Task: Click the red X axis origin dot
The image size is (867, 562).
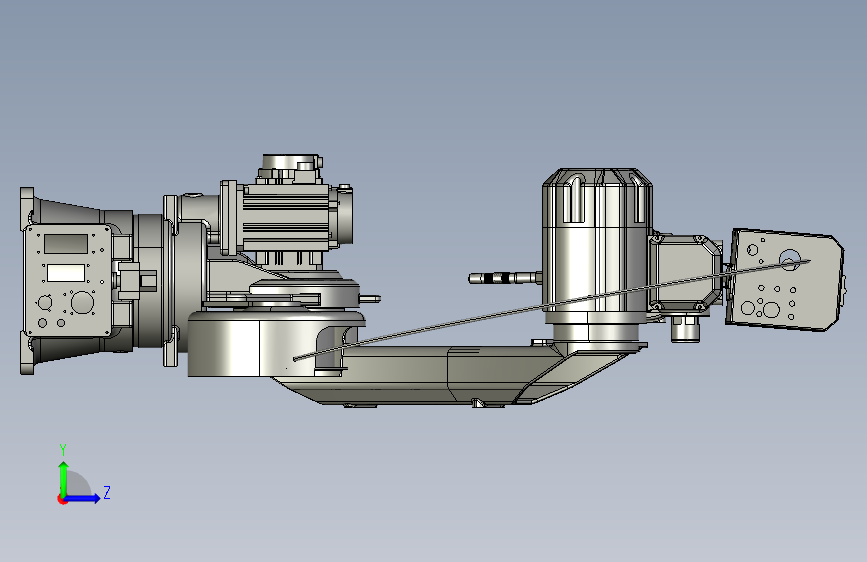Action: pyautogui.click(x=62, y=499)
